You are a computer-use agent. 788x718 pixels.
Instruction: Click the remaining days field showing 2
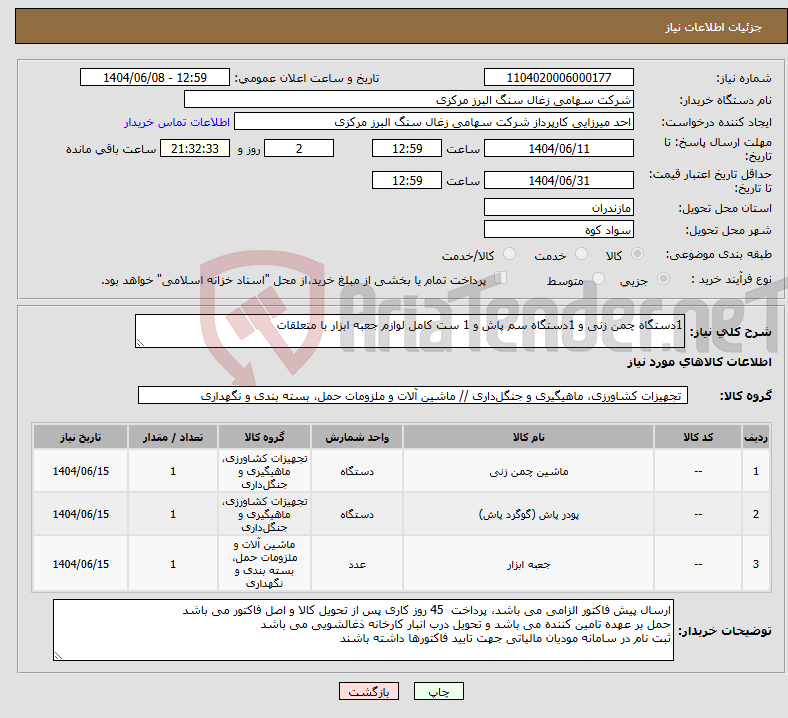(x=299, y=149)
